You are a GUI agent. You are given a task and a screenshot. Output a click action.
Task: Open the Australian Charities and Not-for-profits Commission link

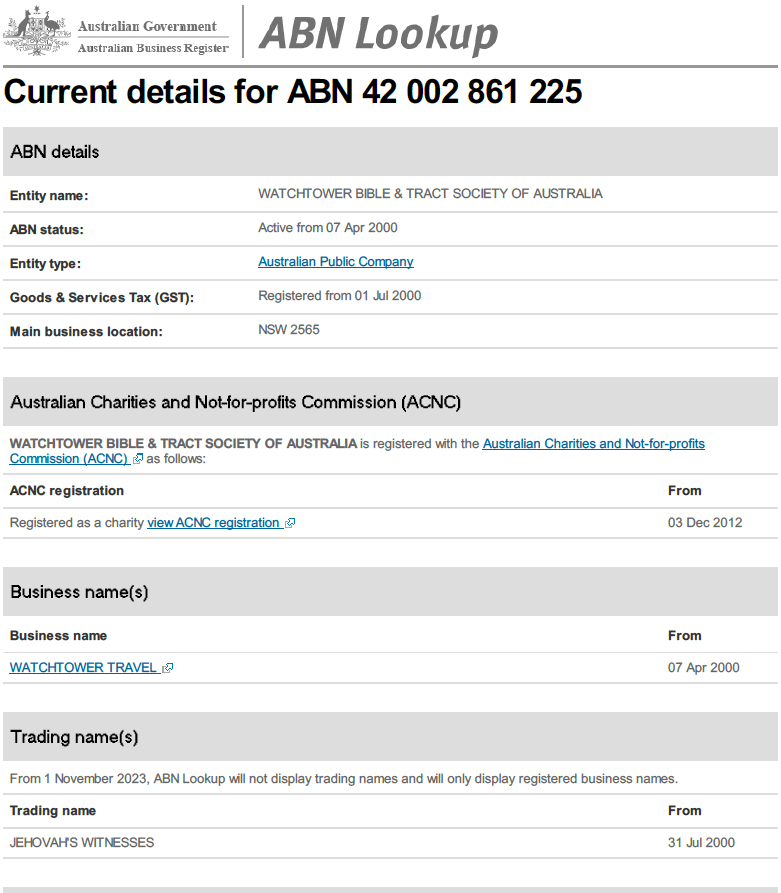(x=593, y=443)
